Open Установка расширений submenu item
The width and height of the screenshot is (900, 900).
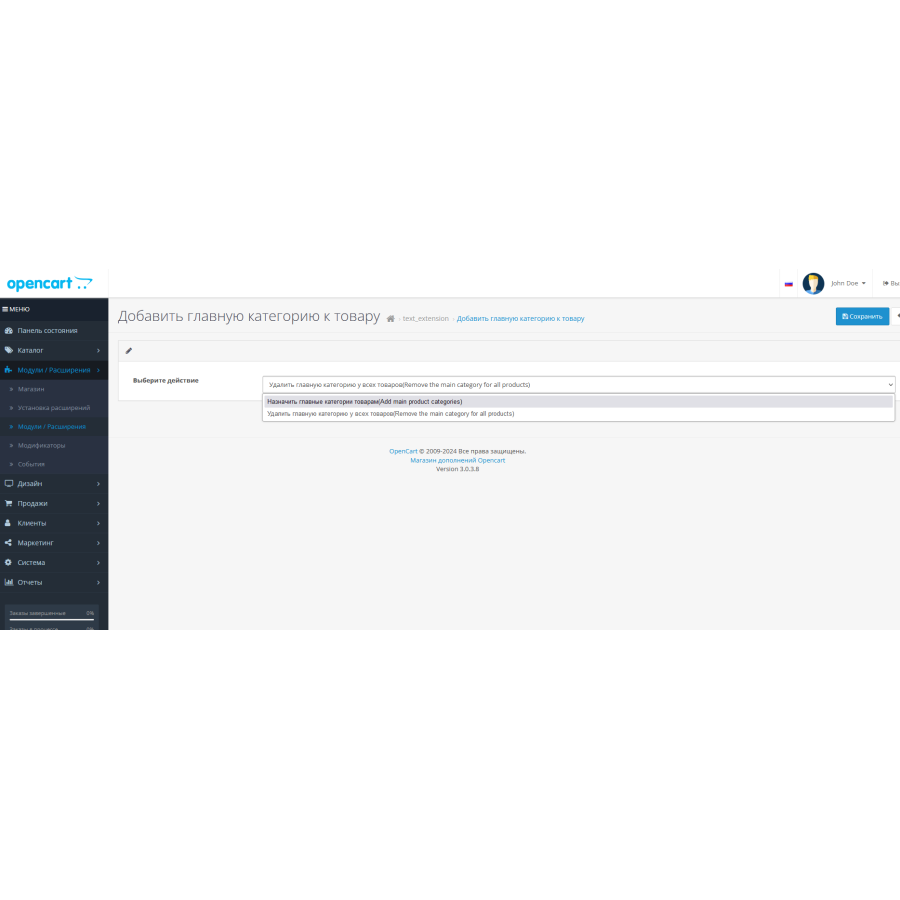[54, 408]
